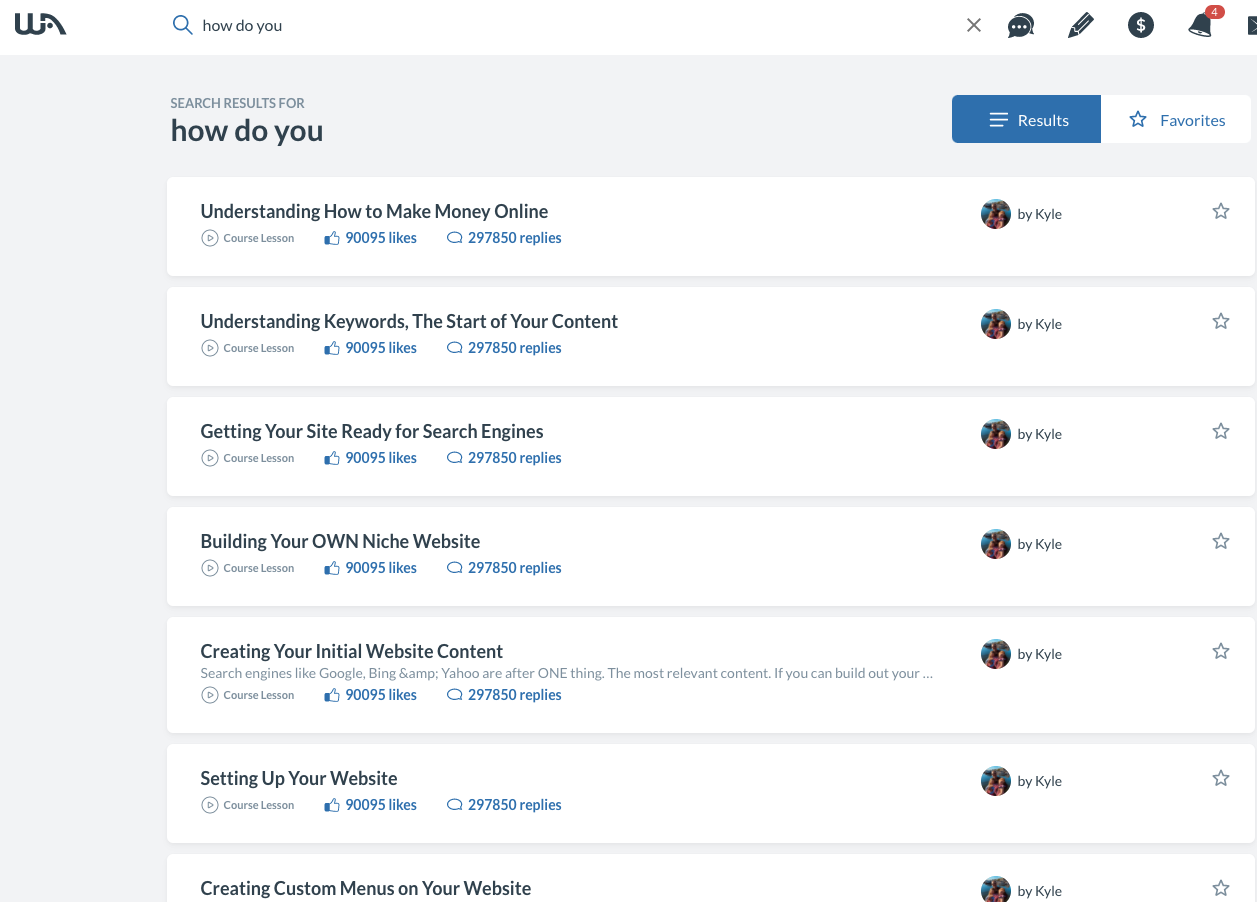Click the search magnifier icon

tap(182, 25)
